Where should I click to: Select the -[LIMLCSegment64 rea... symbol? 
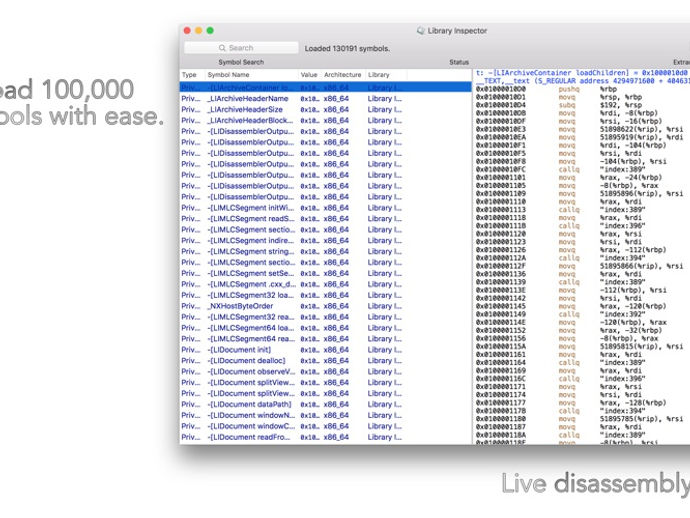click(x=326, y=339)
